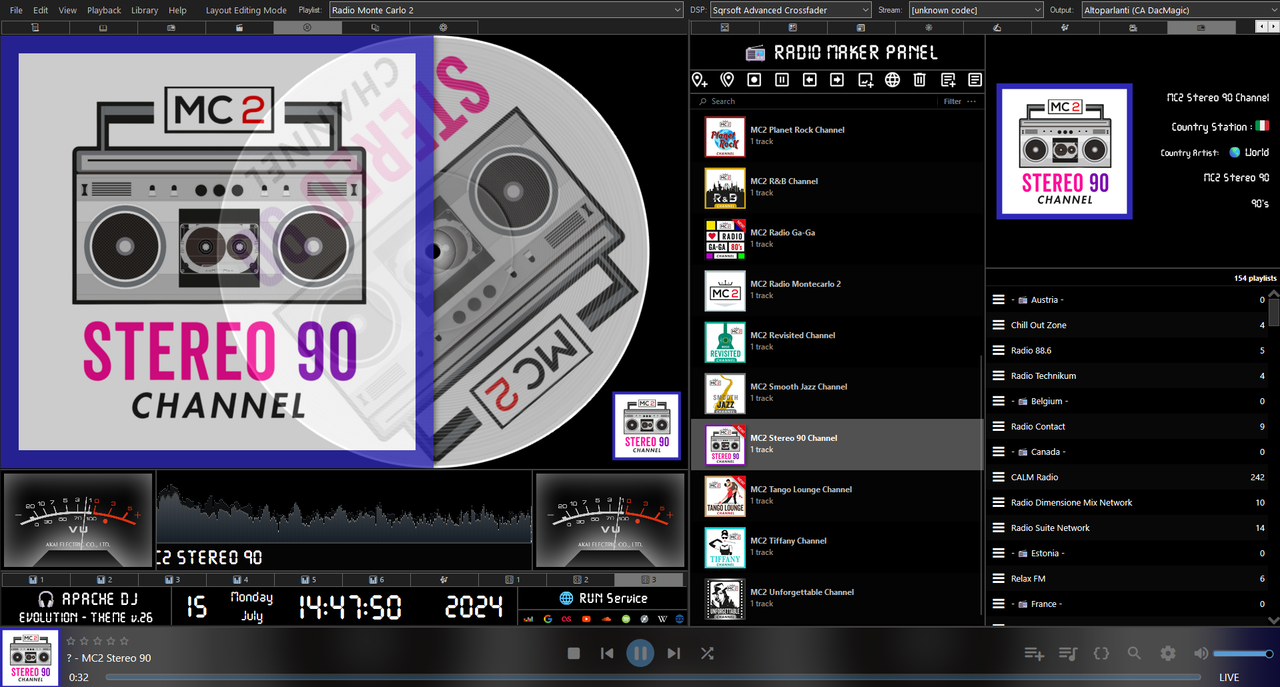Skip to previous track

click(x=607, y=653)
